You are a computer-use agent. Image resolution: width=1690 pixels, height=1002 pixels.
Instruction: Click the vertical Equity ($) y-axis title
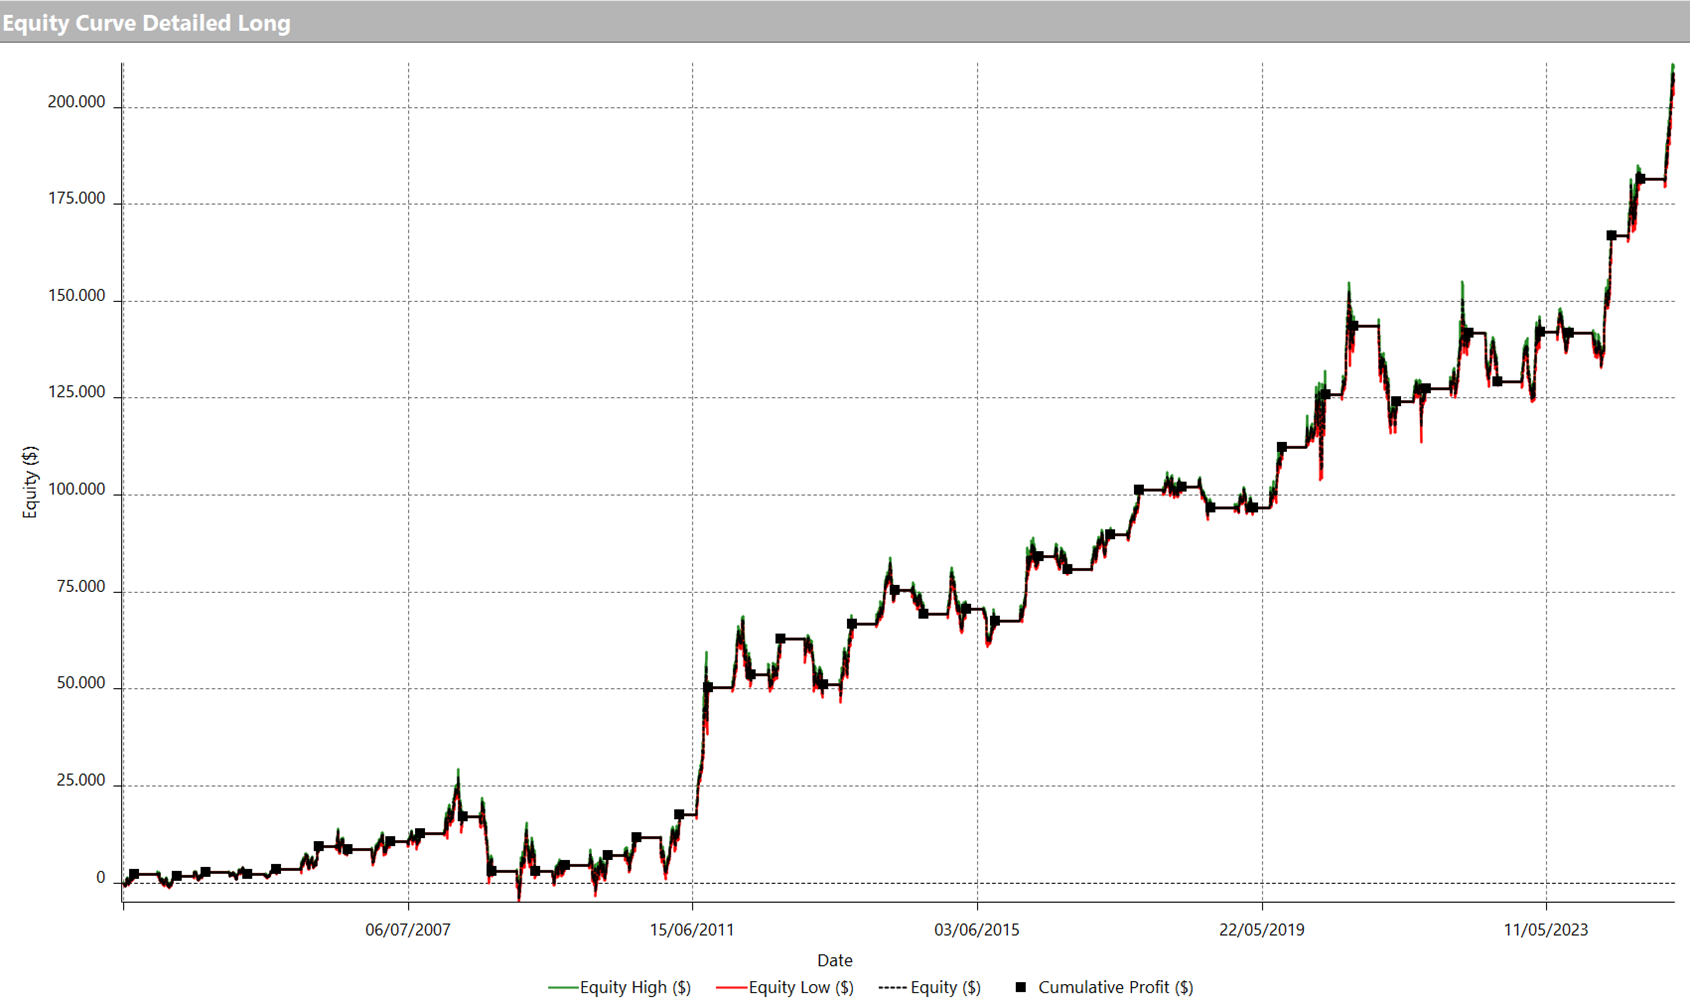click(x=30, y=482)
